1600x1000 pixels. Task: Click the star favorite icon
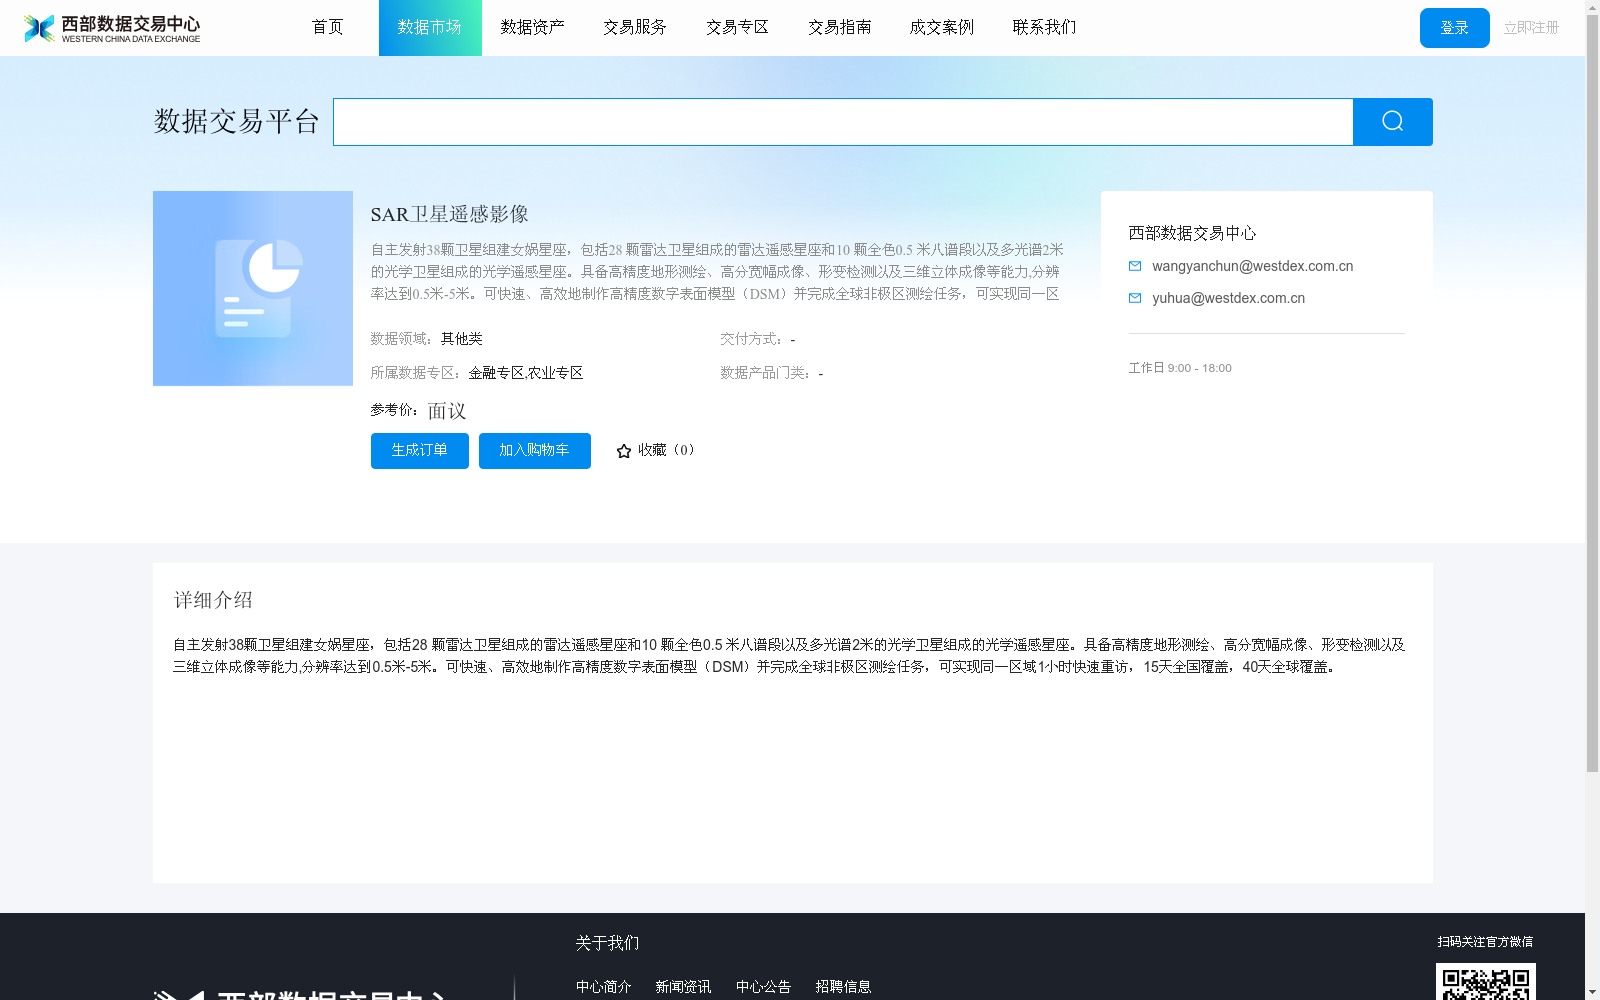(624, 451)
